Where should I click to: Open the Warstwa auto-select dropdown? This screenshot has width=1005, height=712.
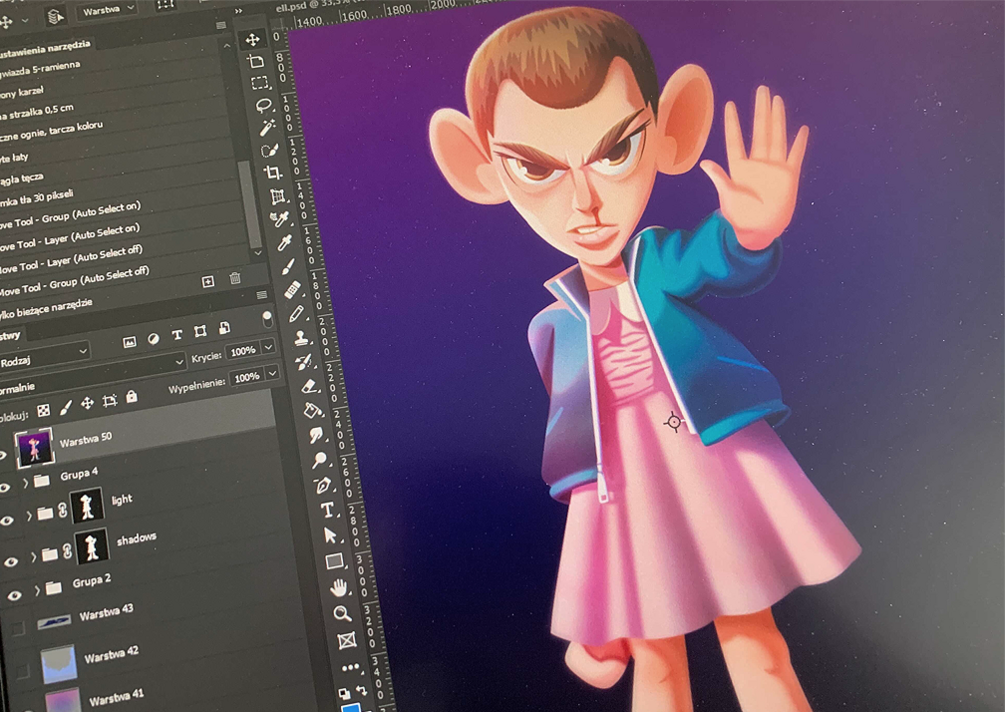(x=106, y=10)
